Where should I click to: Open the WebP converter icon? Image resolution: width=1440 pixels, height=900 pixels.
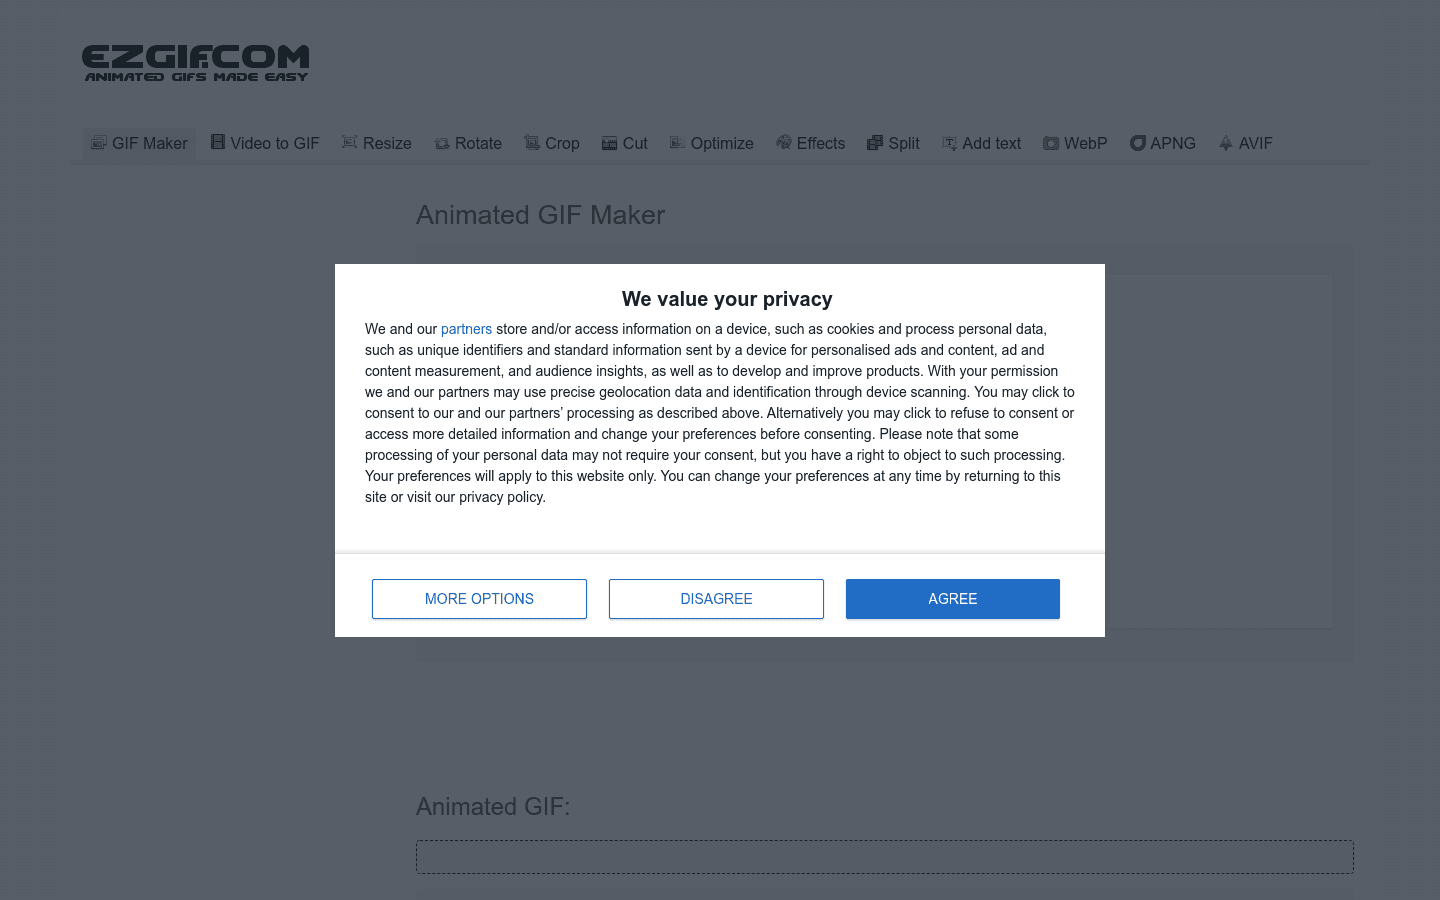point(1051,143)
